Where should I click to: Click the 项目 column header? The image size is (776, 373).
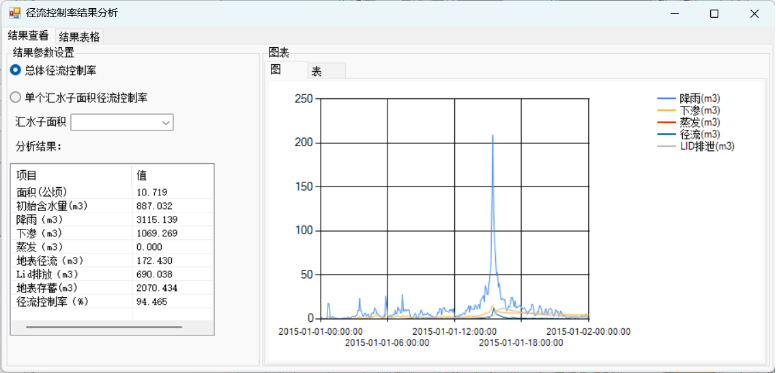[x=71, y=175]
